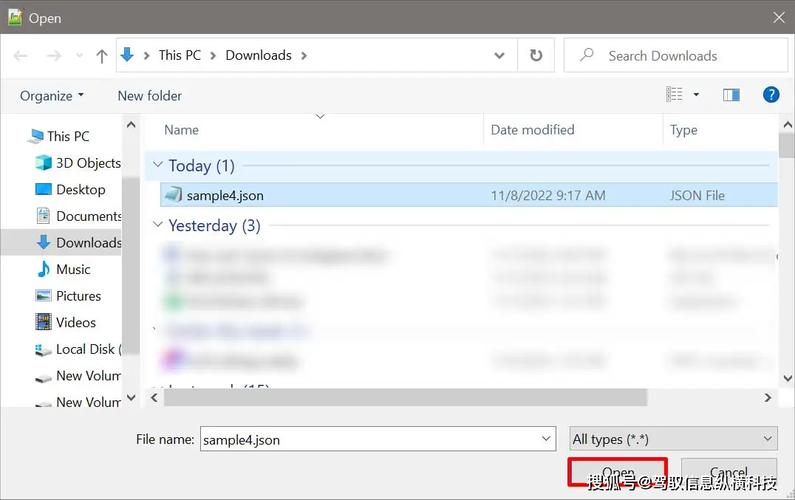Open the Help question mark icon

pos(770,95)
